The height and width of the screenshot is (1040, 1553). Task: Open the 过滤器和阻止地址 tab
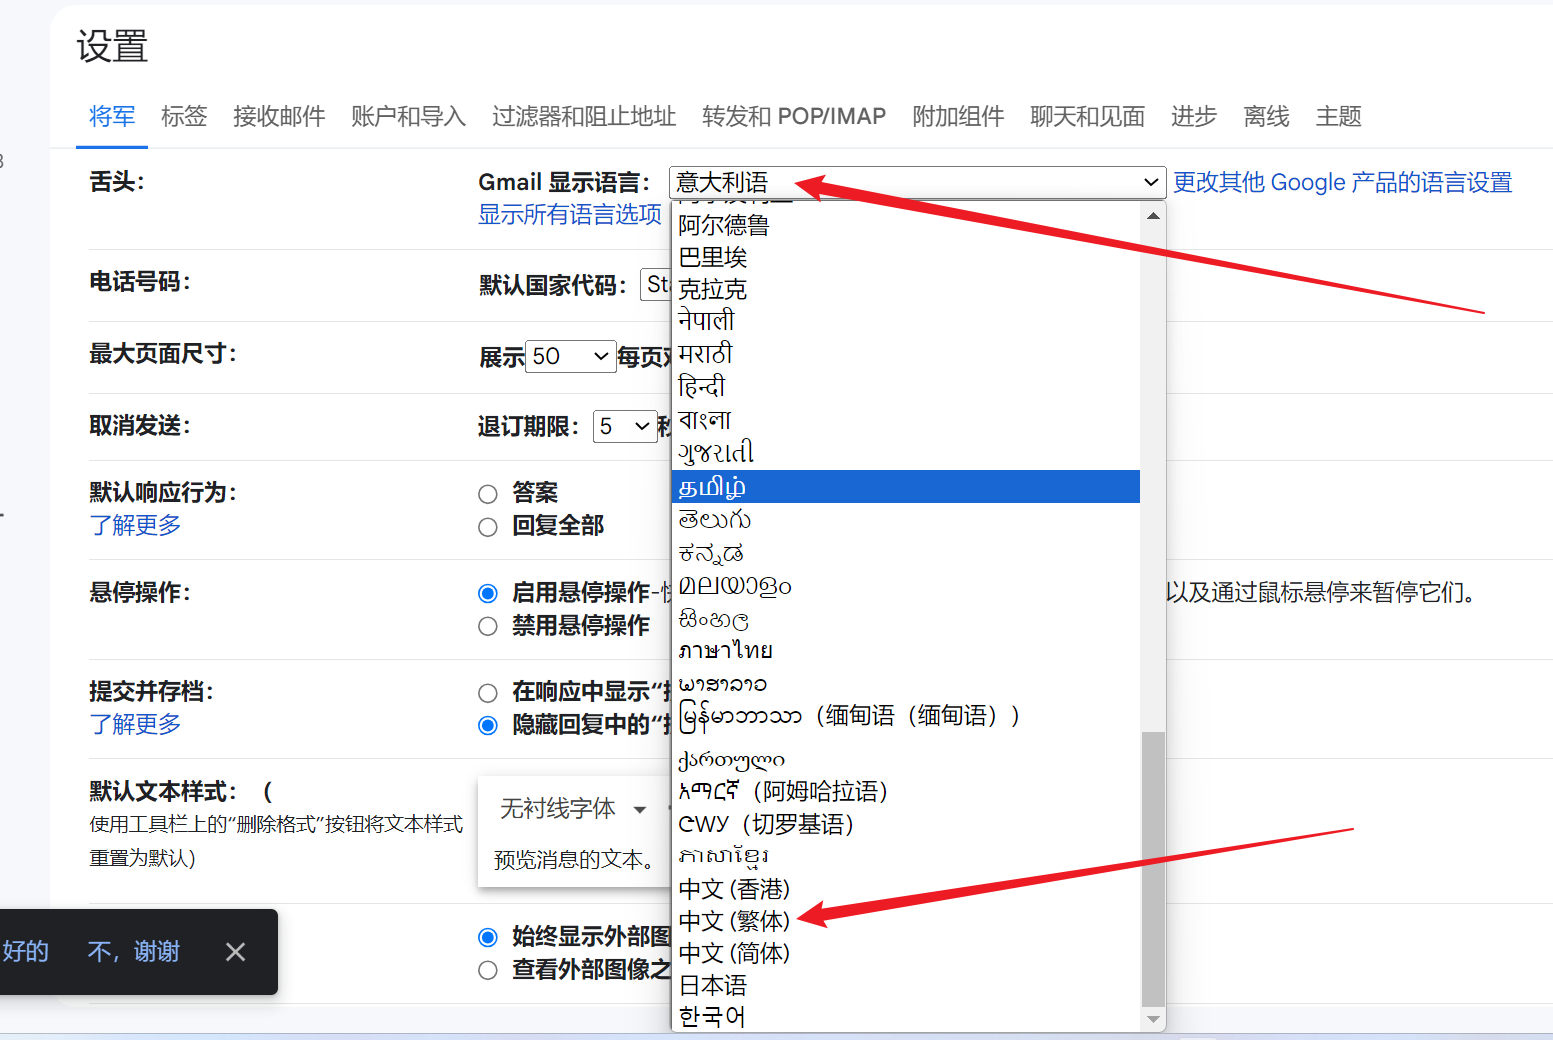tap(584, 117)
